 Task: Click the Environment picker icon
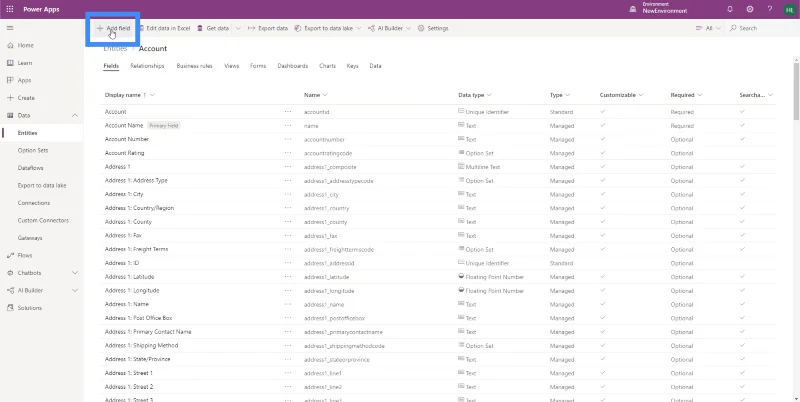tap(633, 9)
